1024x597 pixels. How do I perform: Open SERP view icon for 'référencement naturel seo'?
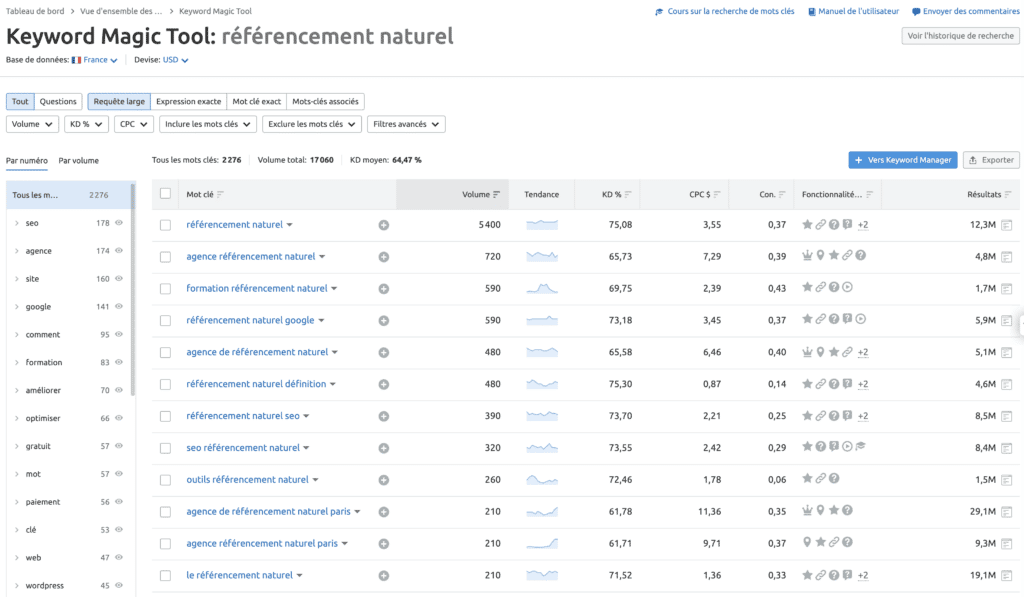1006,416
